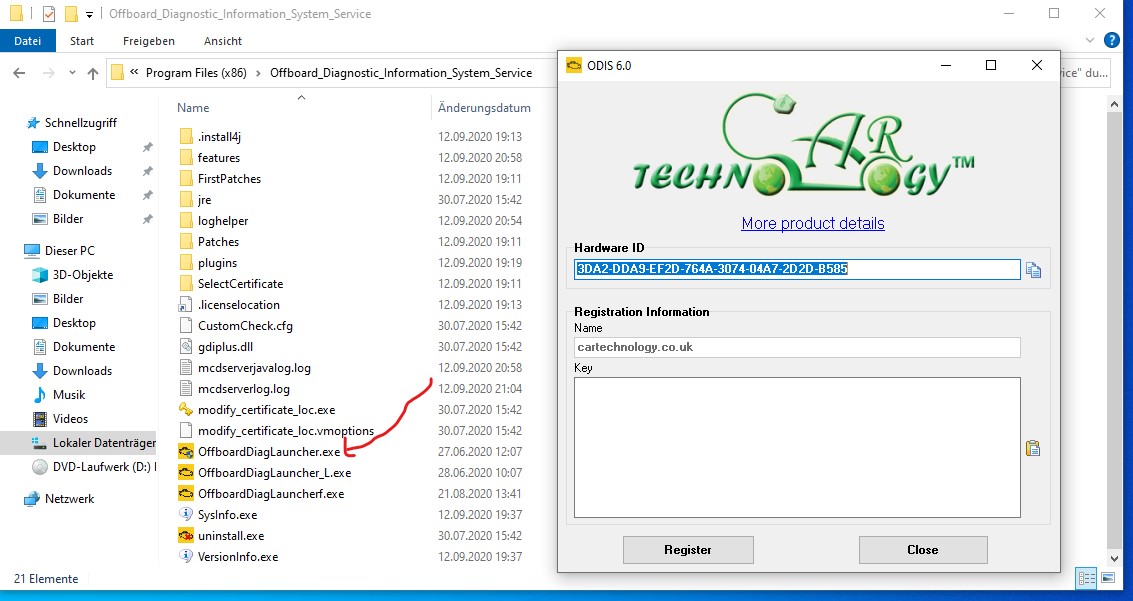Viewport: 1133px width, 601px height.
Task: Click Program Files (x86) in address bar
Action: [x=196, y=73]
